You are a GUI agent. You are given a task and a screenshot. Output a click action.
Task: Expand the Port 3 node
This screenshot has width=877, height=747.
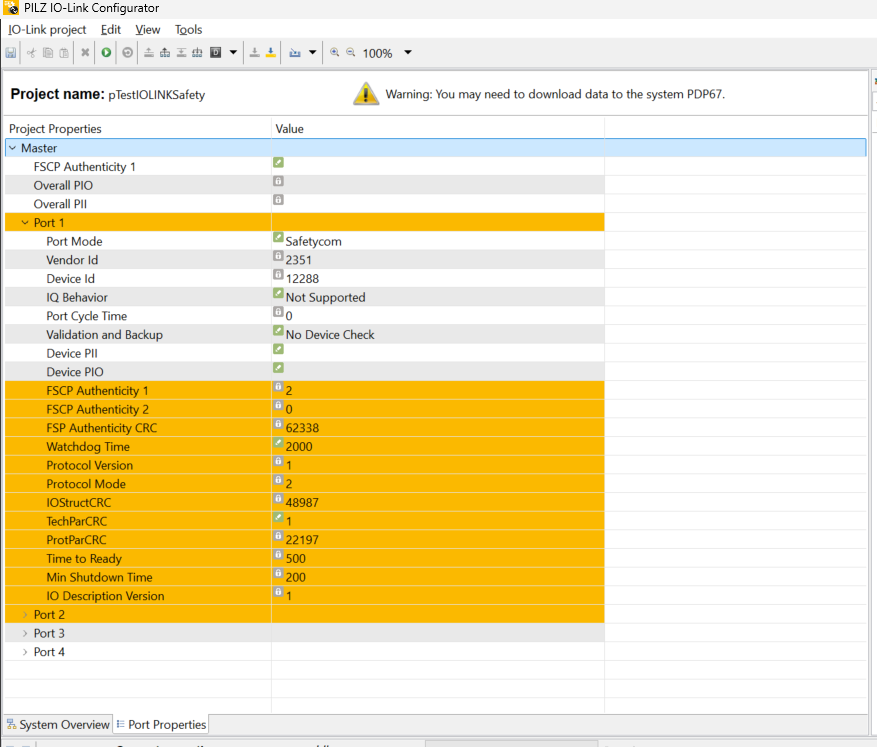click(x=25, y=633)
